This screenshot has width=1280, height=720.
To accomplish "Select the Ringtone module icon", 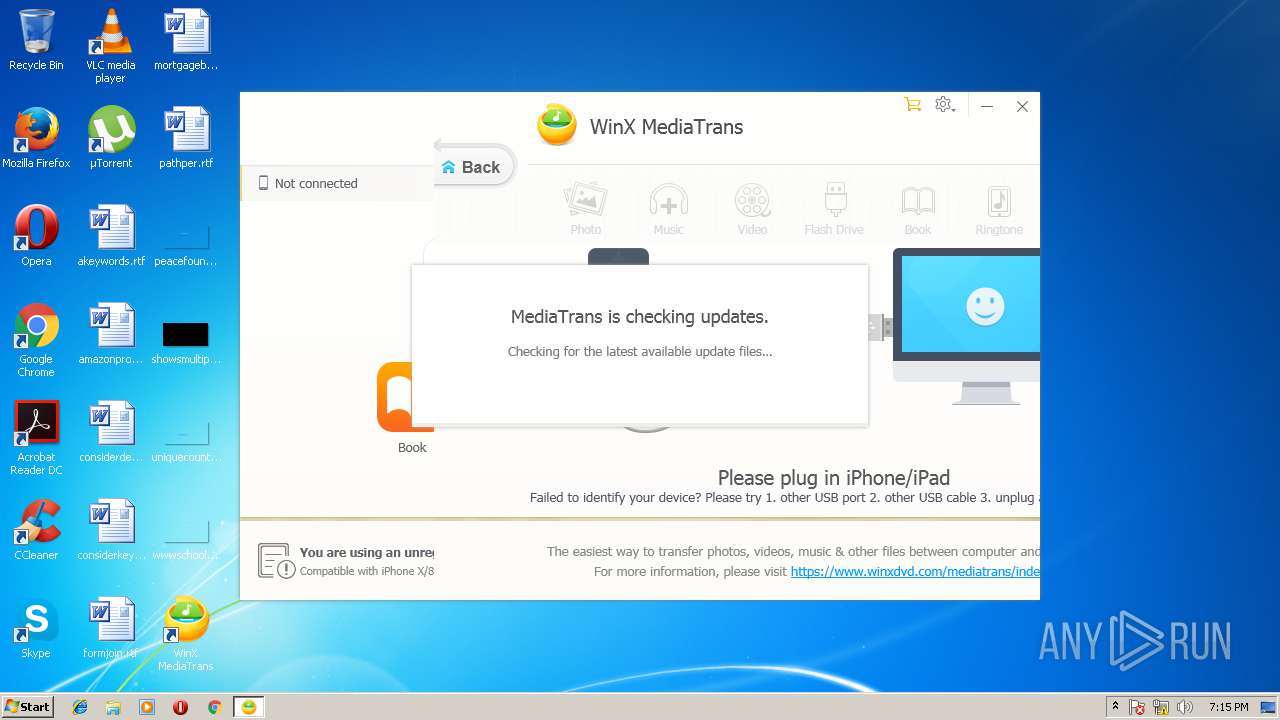I will 999,209.
